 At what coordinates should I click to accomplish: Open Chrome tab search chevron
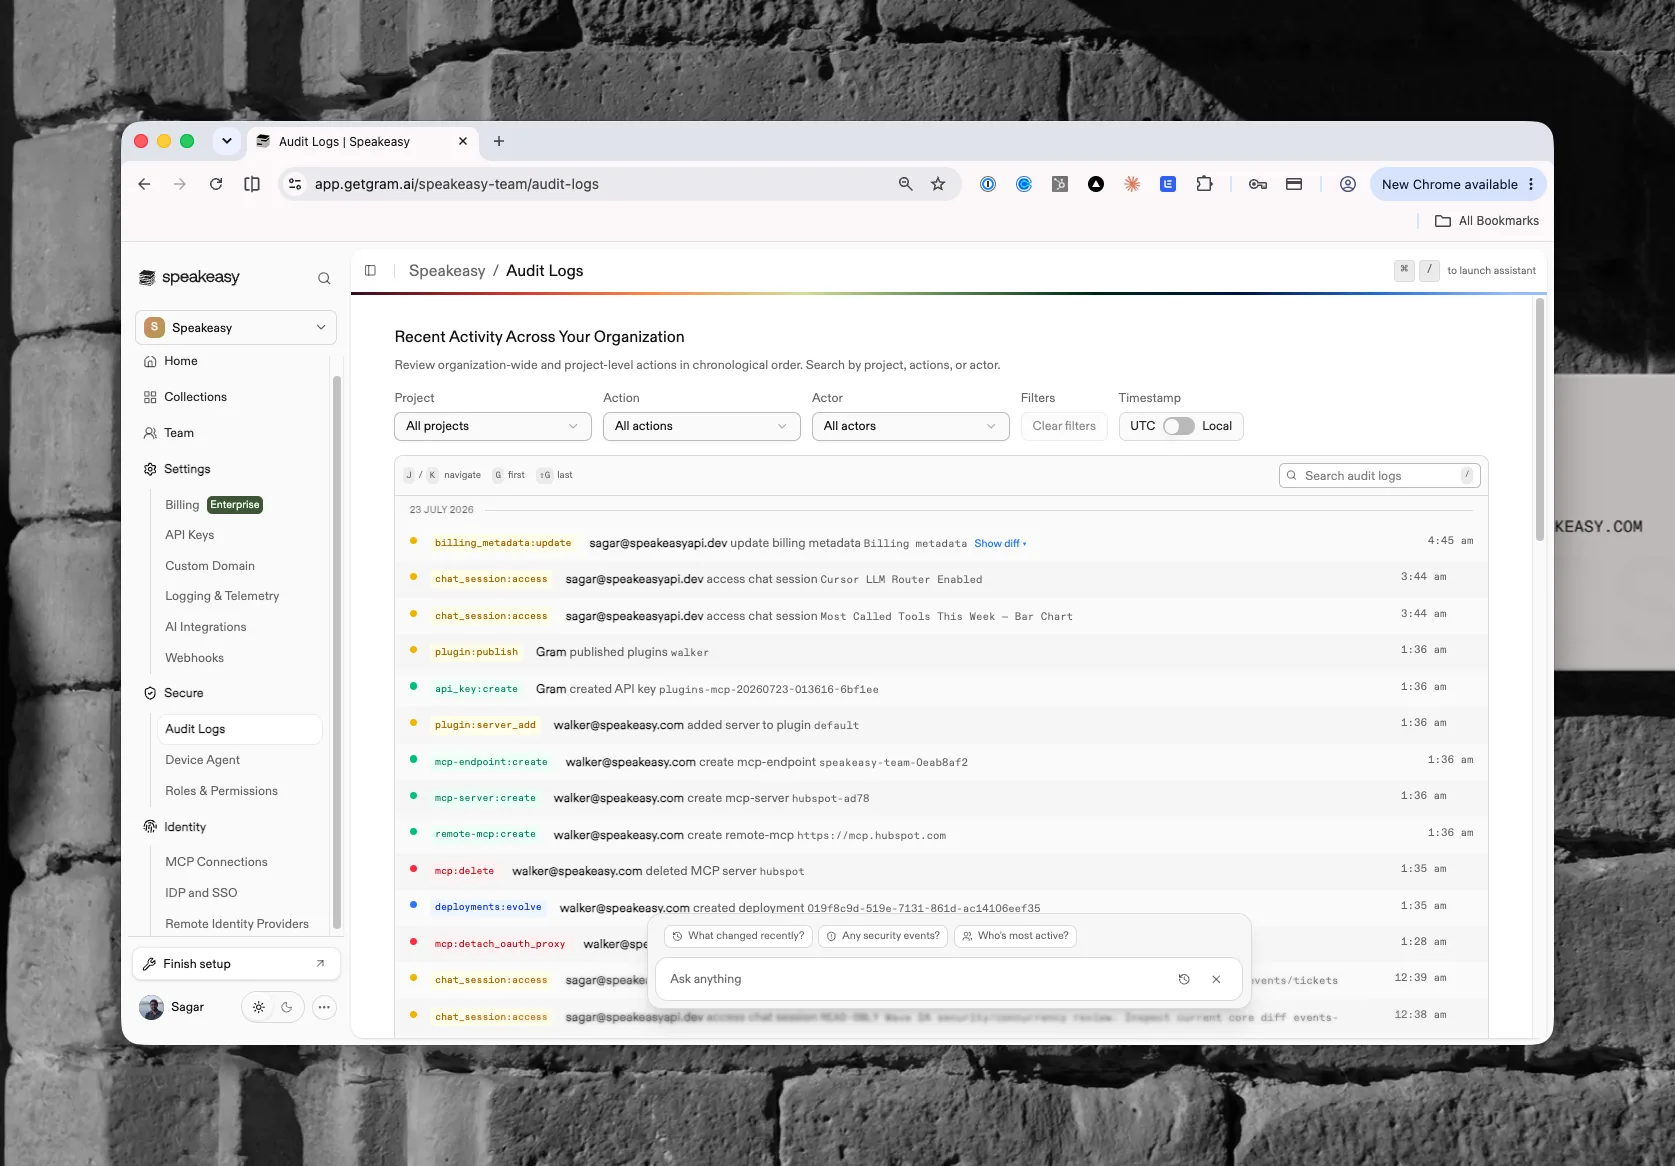tap(227, 141)
